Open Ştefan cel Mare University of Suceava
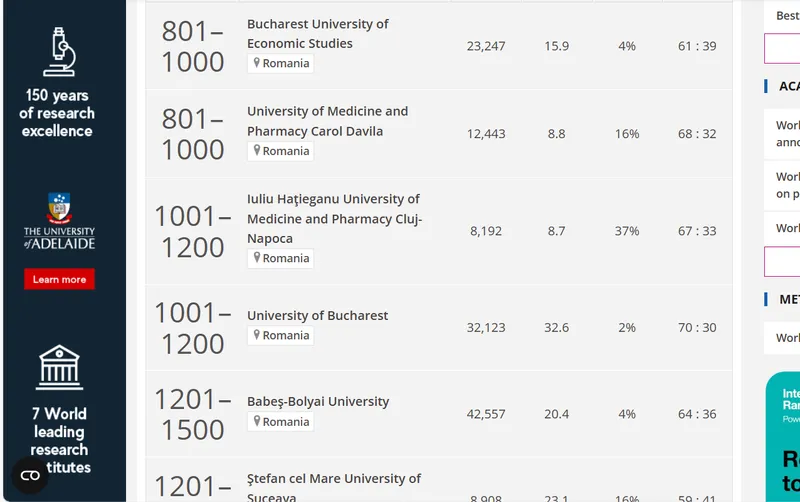This screenshot has height=502, width=800. [x=334, y=487]
